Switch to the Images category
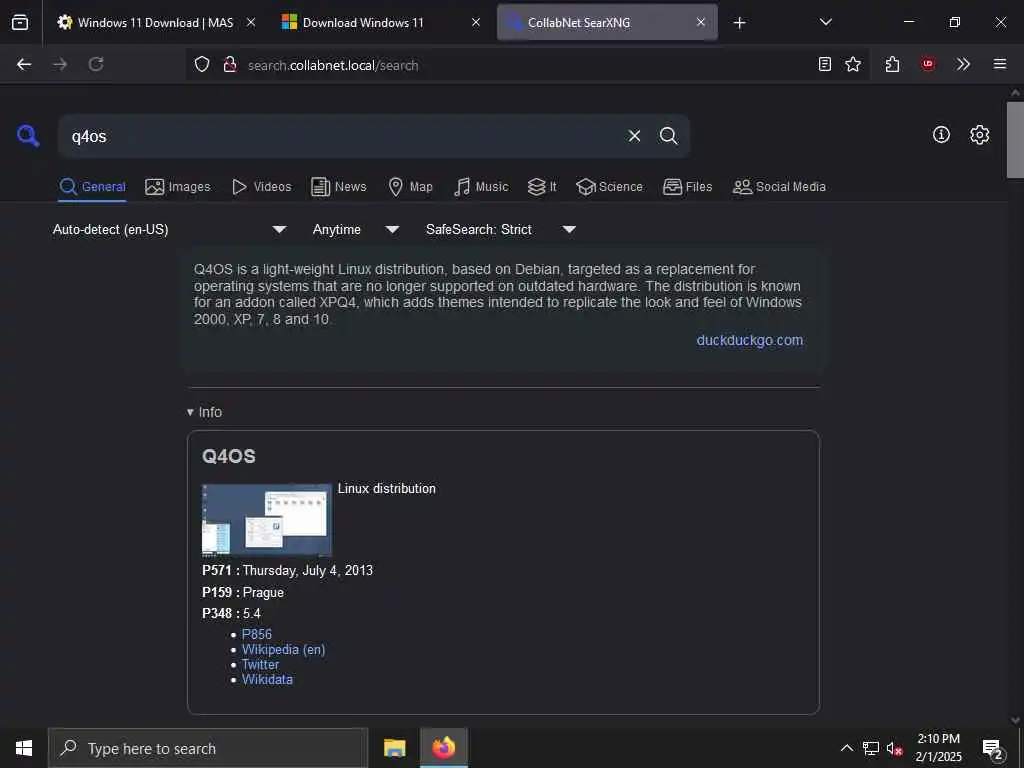The image size is (1024, 768). point(178,187)
